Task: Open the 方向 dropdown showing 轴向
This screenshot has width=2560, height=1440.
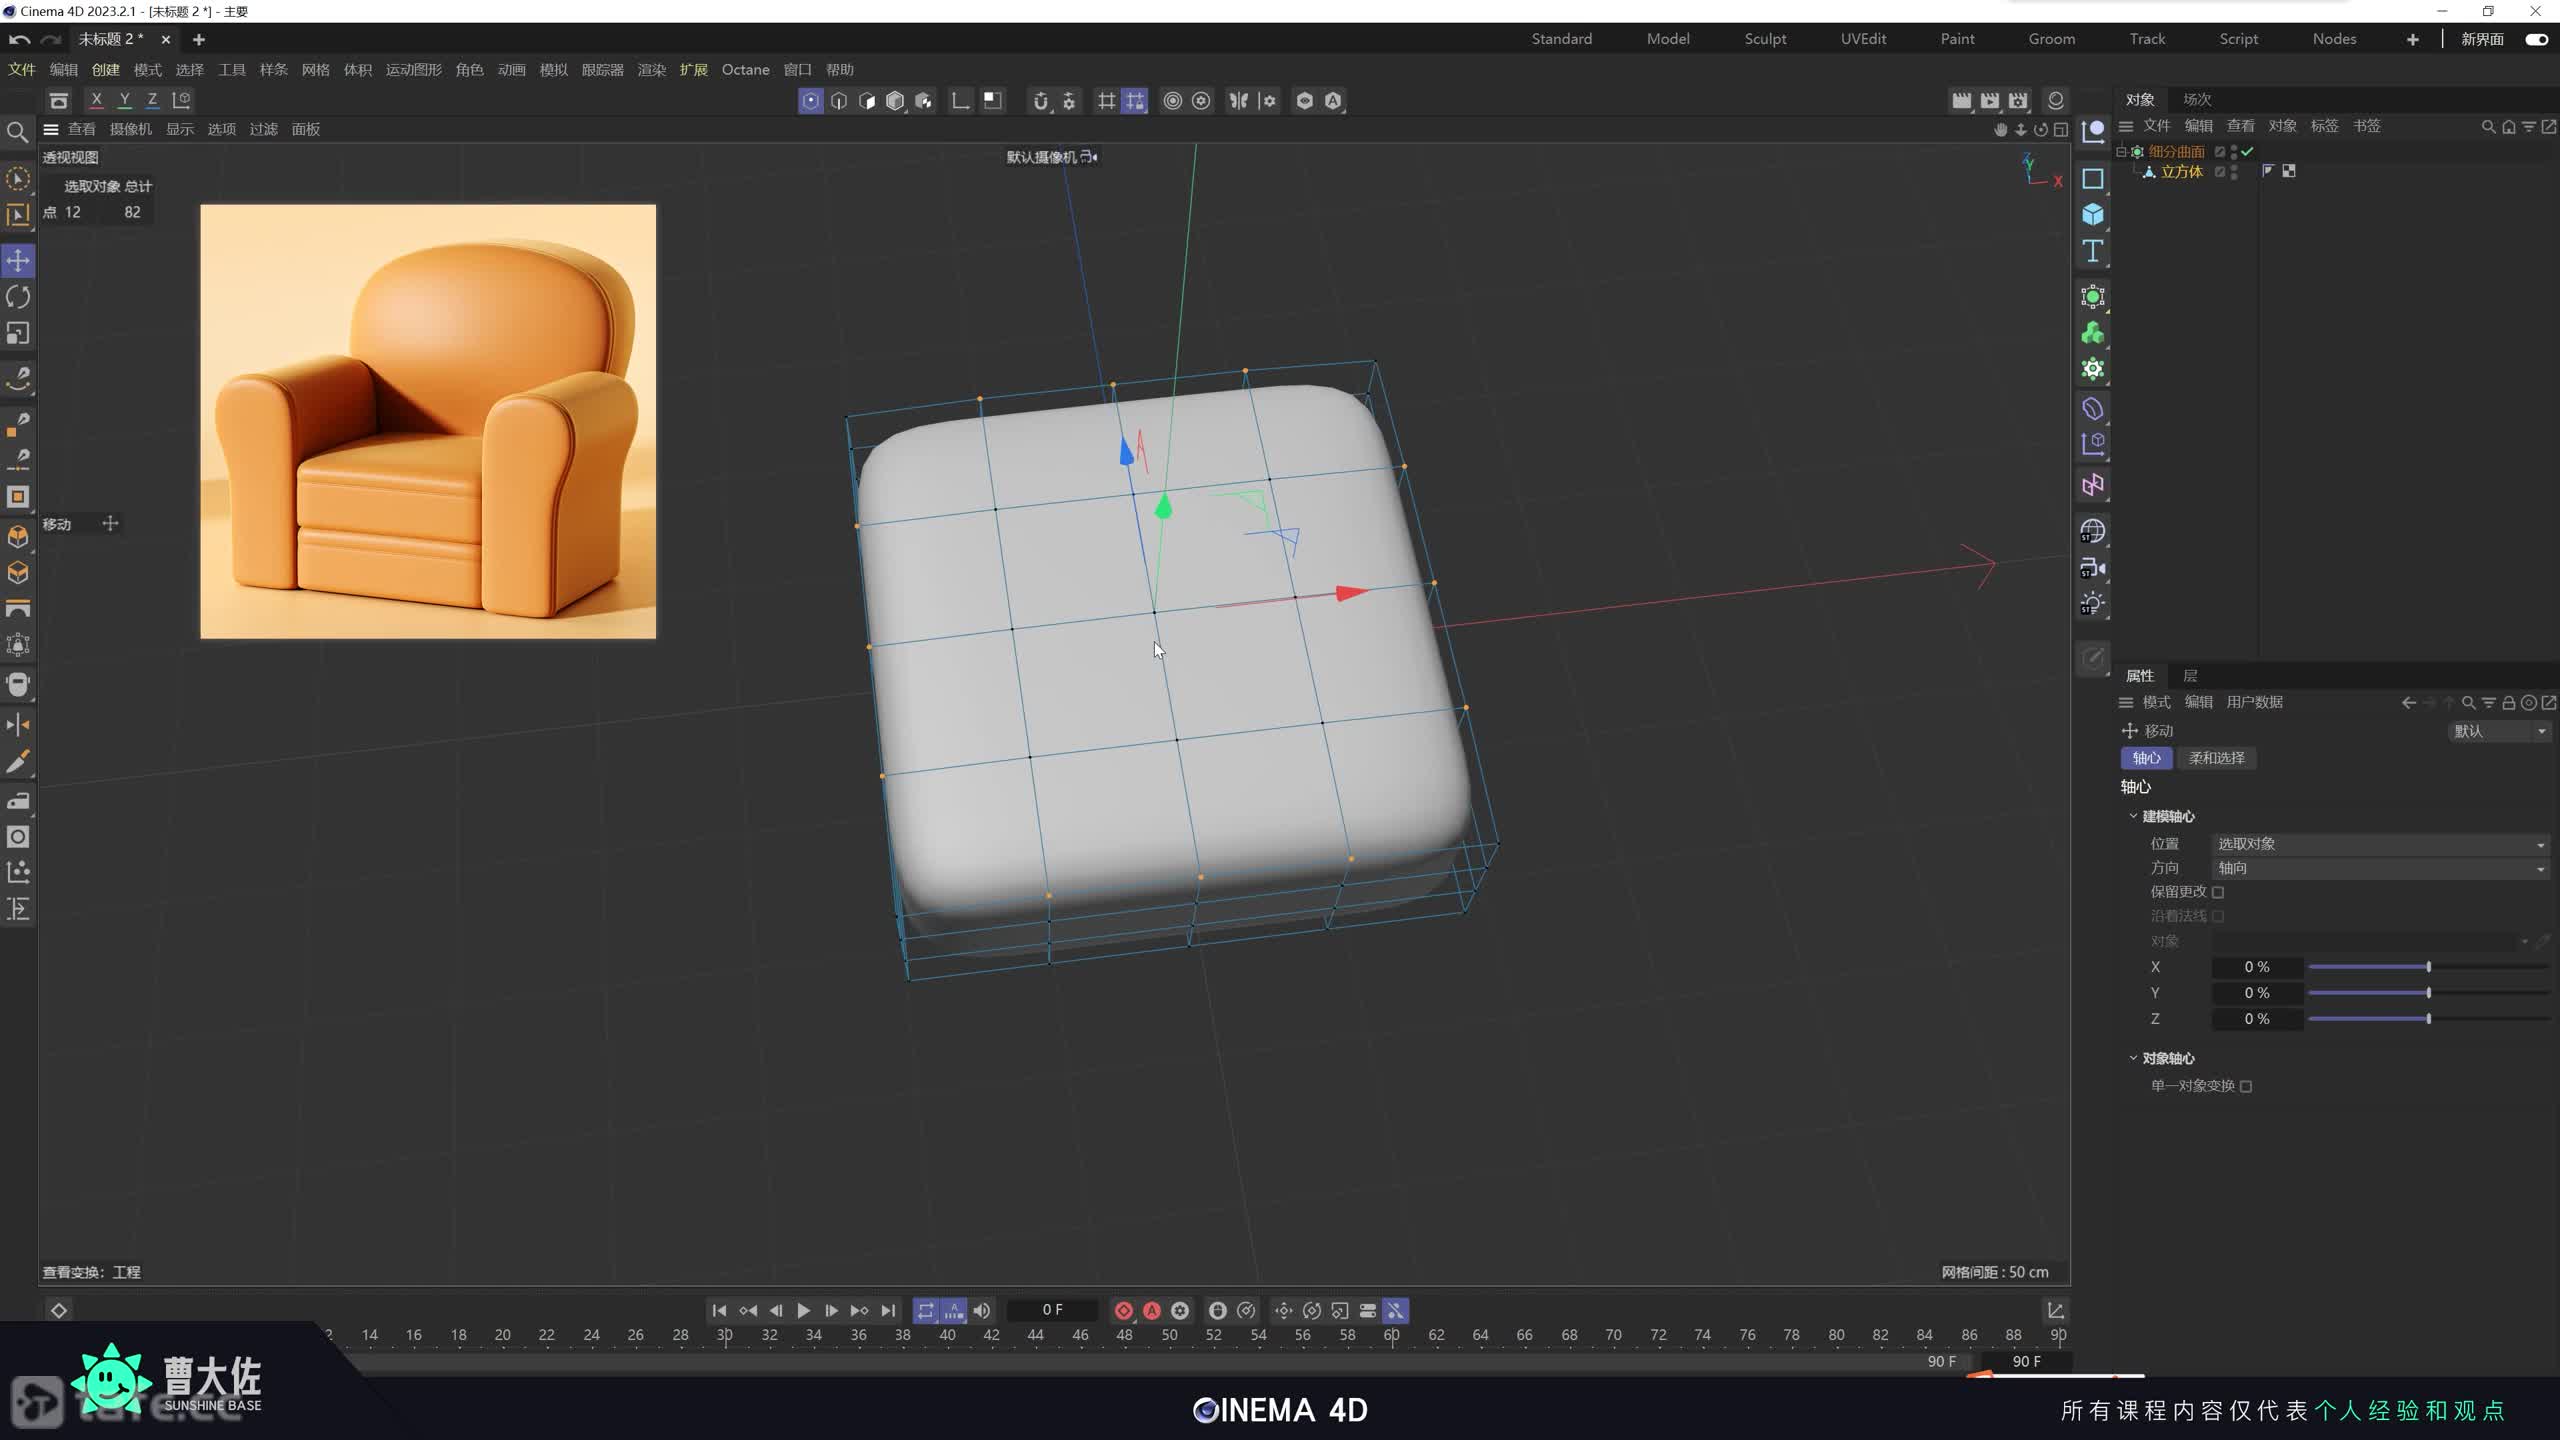Action: [x=2380, y=868]
